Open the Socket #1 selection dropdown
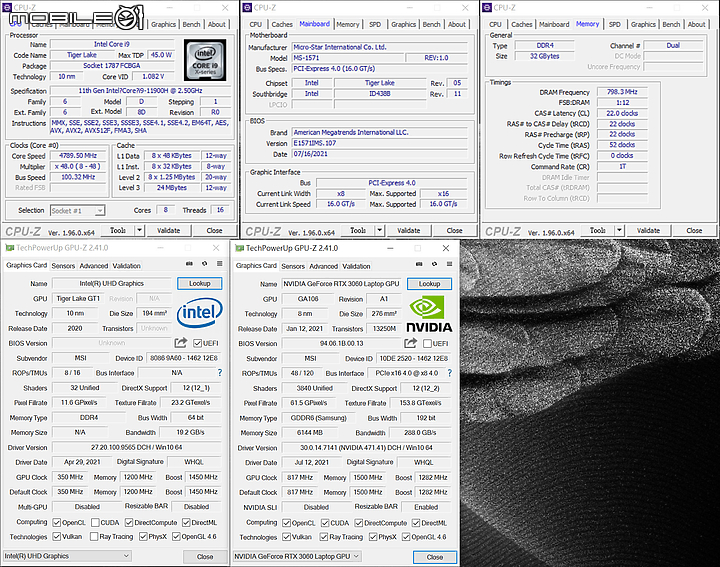This screenshot has height=567, width=720. click(x=78, y=211)
